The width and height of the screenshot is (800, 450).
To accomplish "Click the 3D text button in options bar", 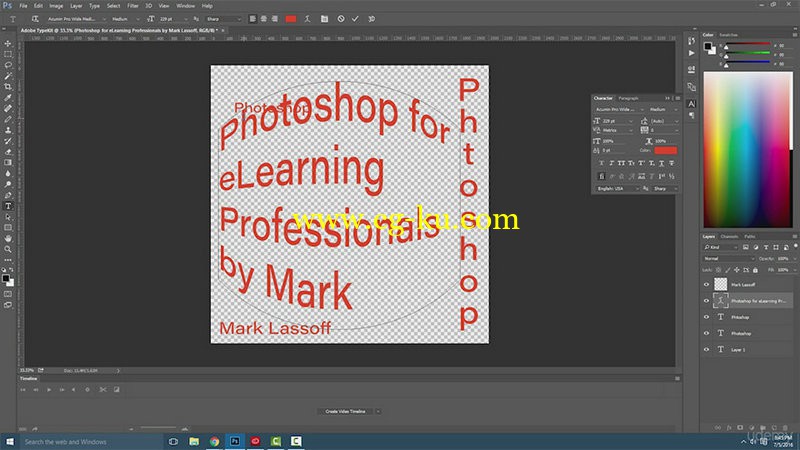I will 371,19.
